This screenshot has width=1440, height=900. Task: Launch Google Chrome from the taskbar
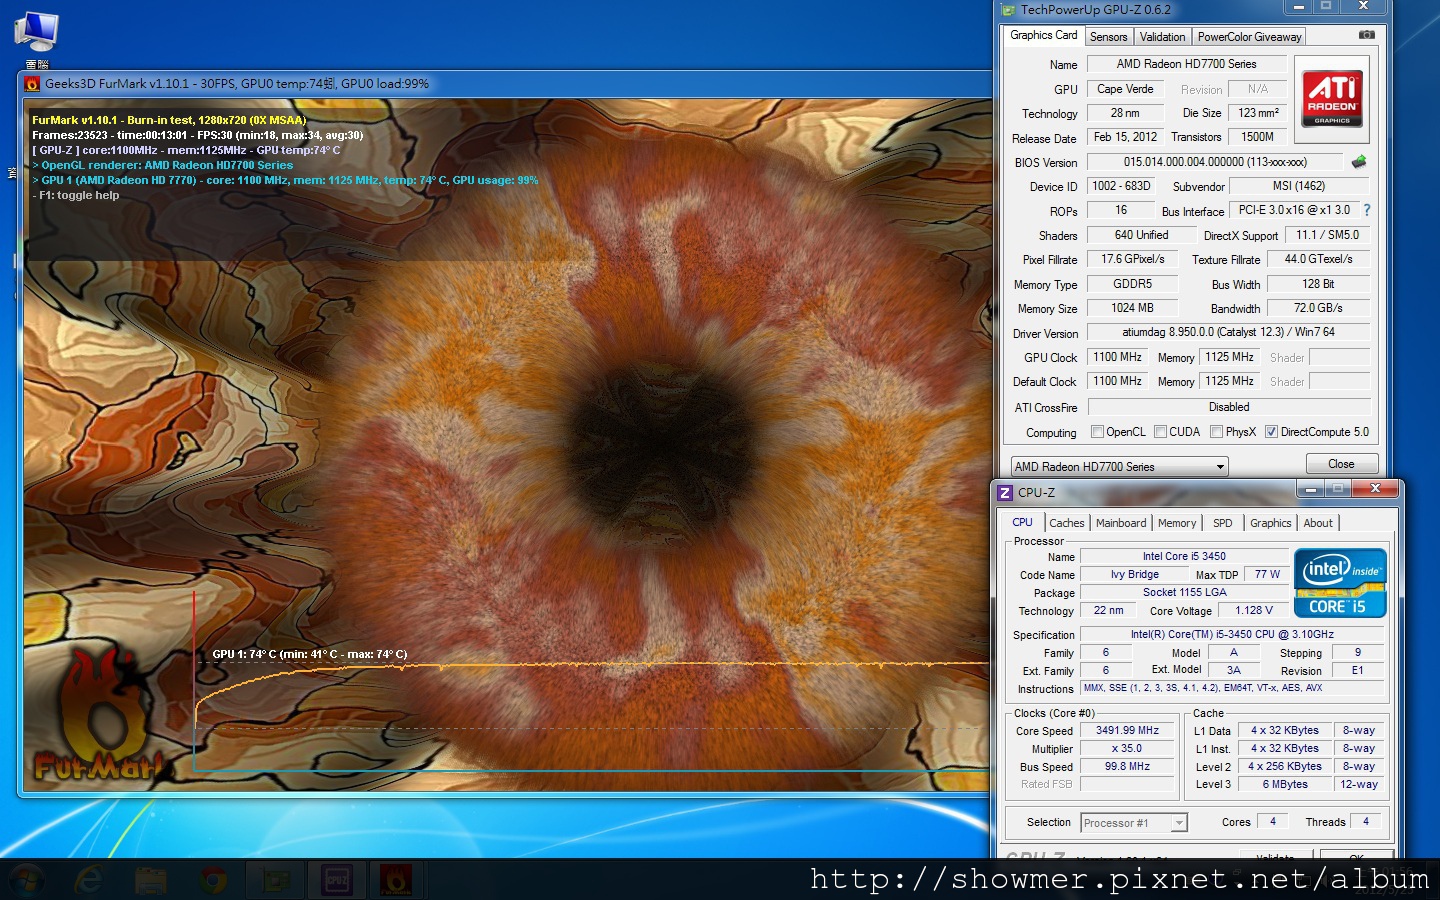click(213, 880)
